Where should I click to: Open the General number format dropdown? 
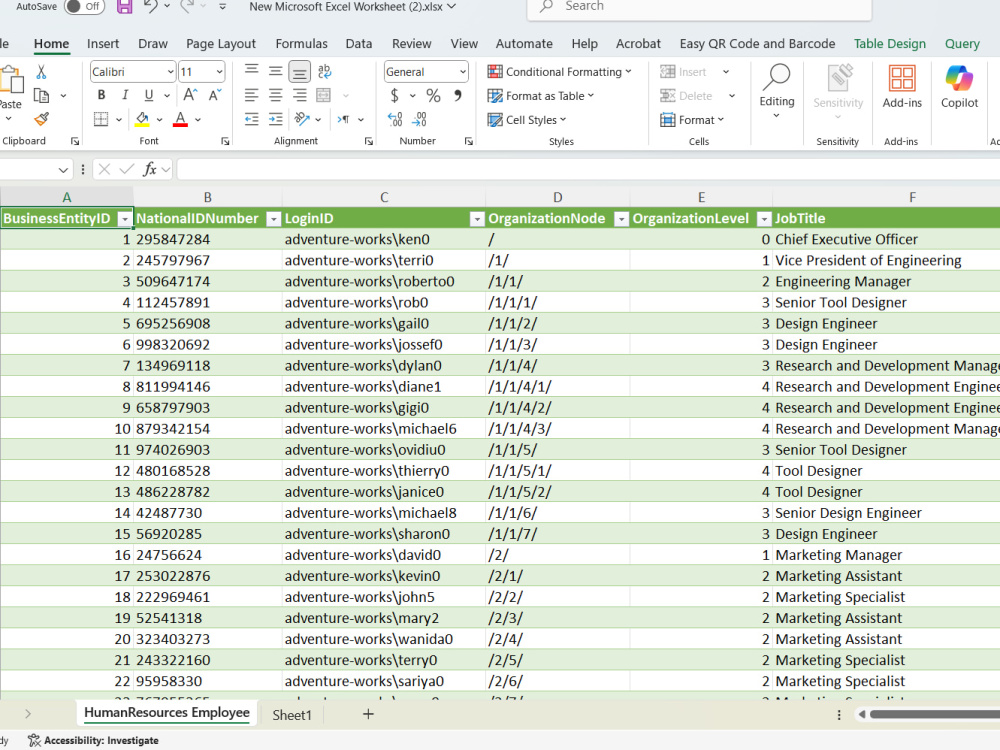[x=462, y=72]
